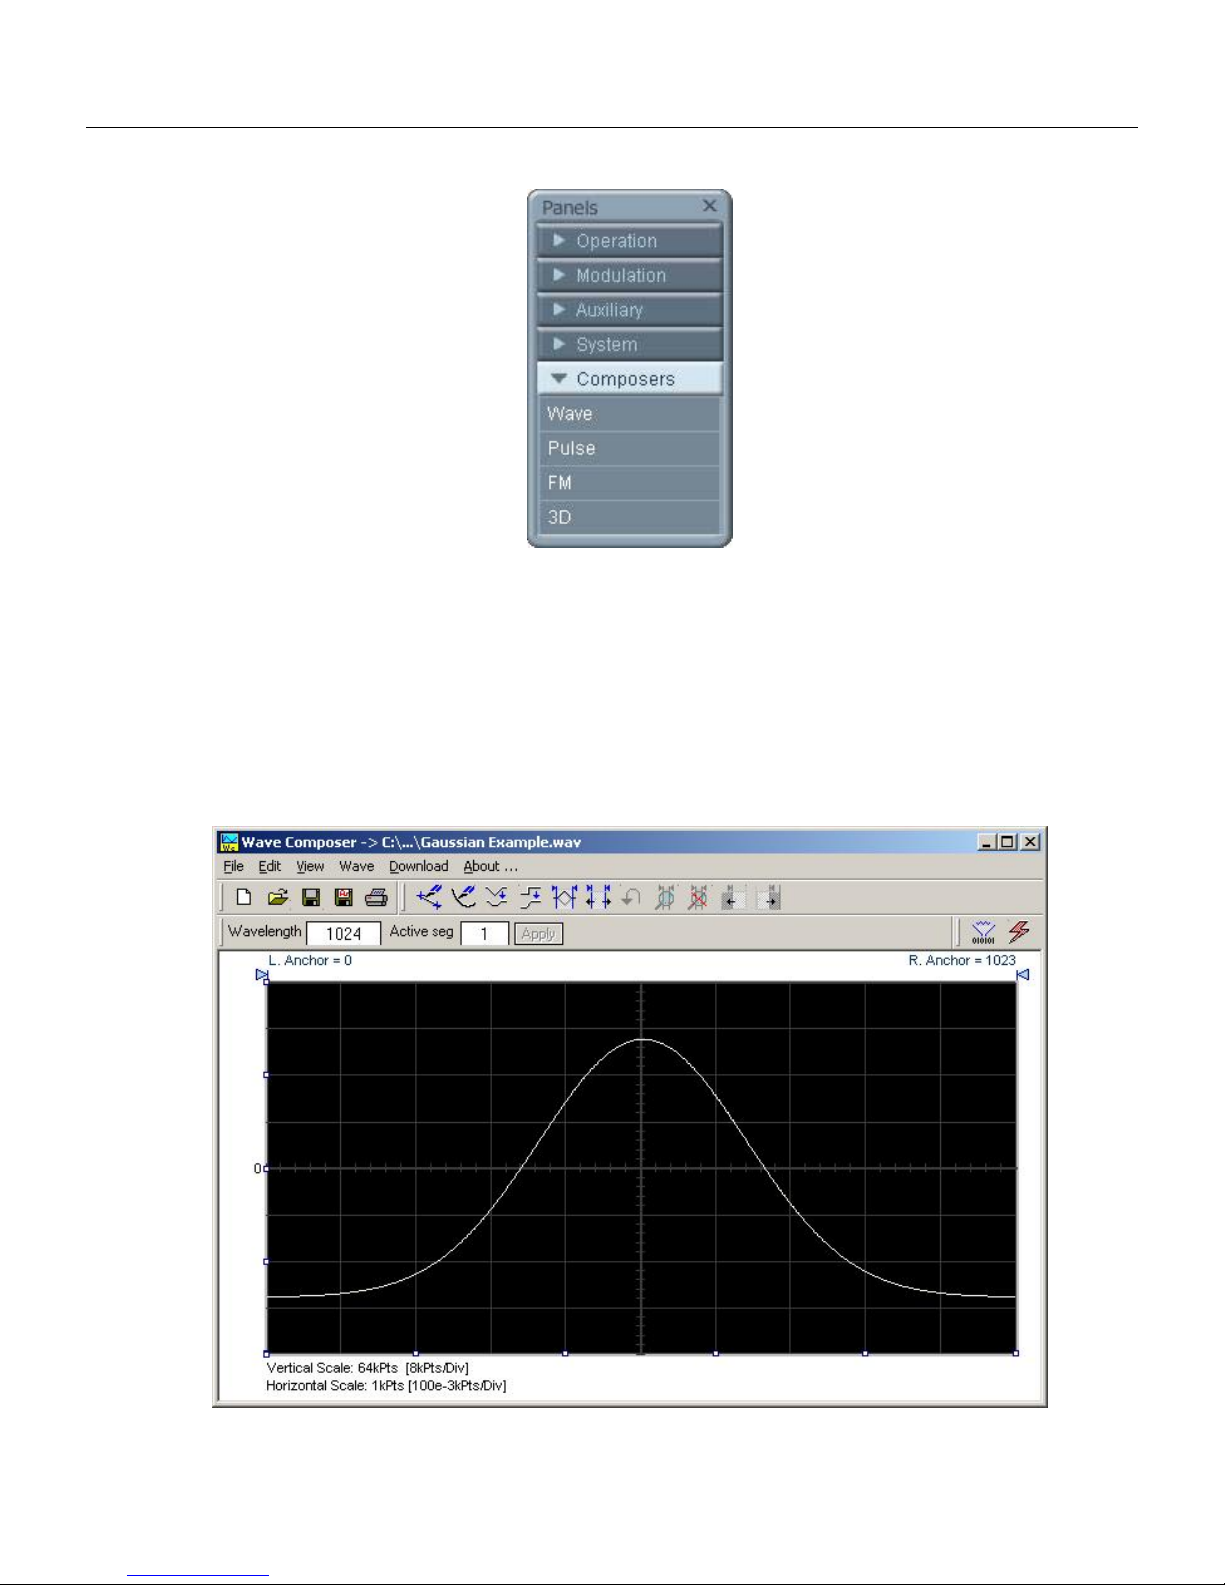The height and width of the screenshot is (1585, 1225).
Task: Expand the Modulation panel group
Action: point(629,275)
